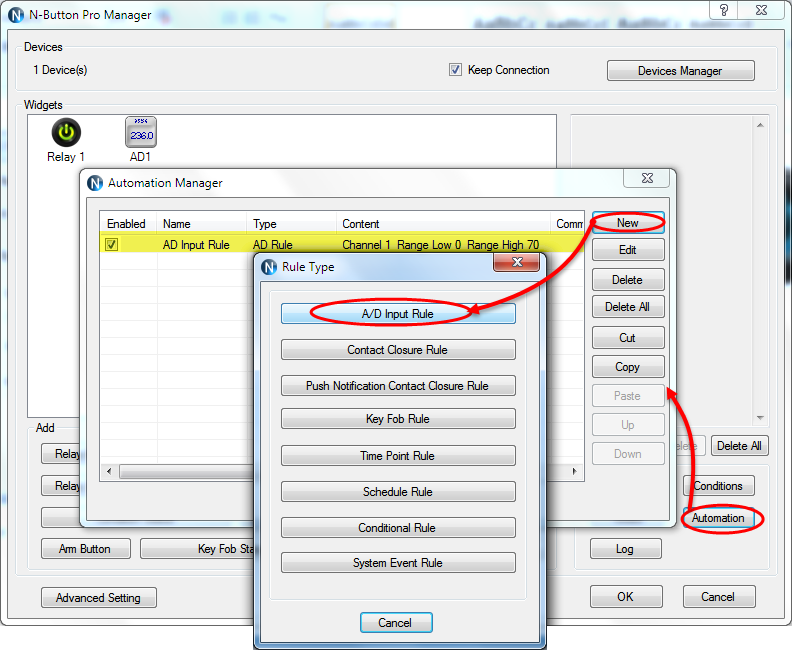This screenshot has height=650, width=792.
Task: Choose A/D Input Rule type
Action: click(398, 314)
